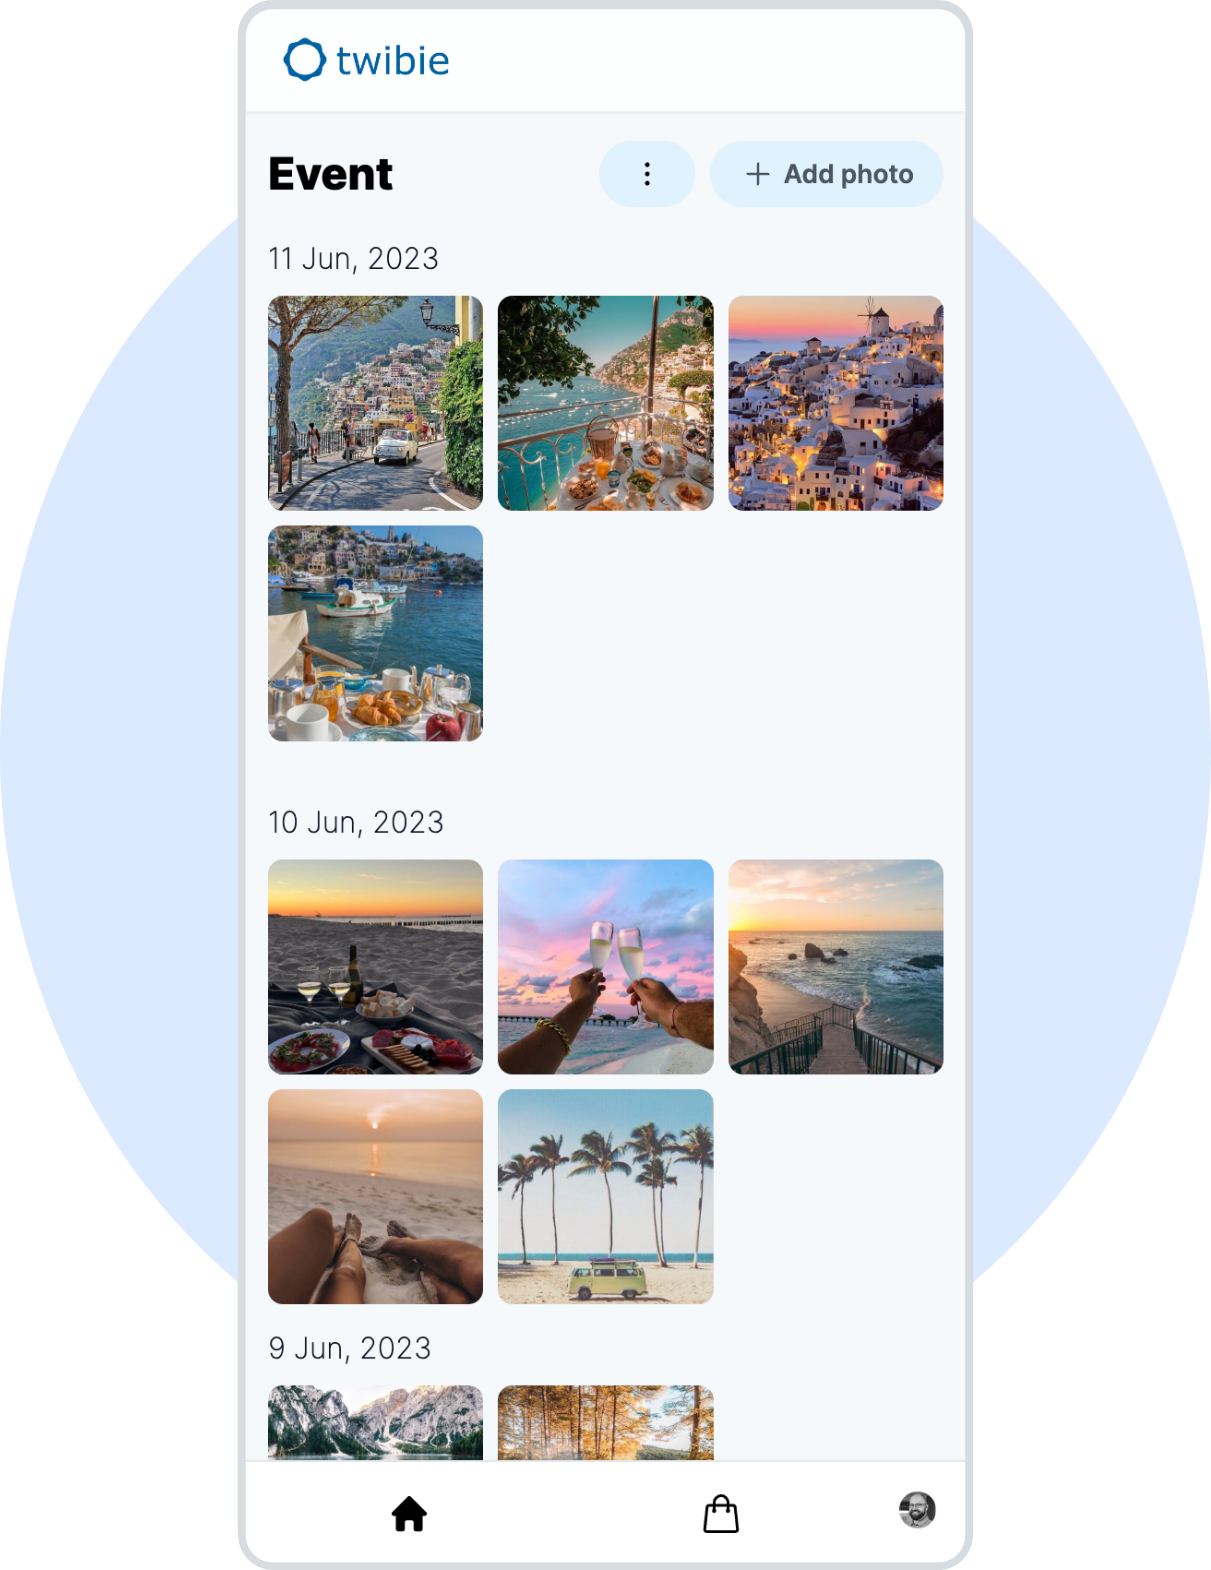Open the coastal road with vintage car photo
Image resolution: width=1211 pixels, height=1570 pixels.
pos(376,403)
